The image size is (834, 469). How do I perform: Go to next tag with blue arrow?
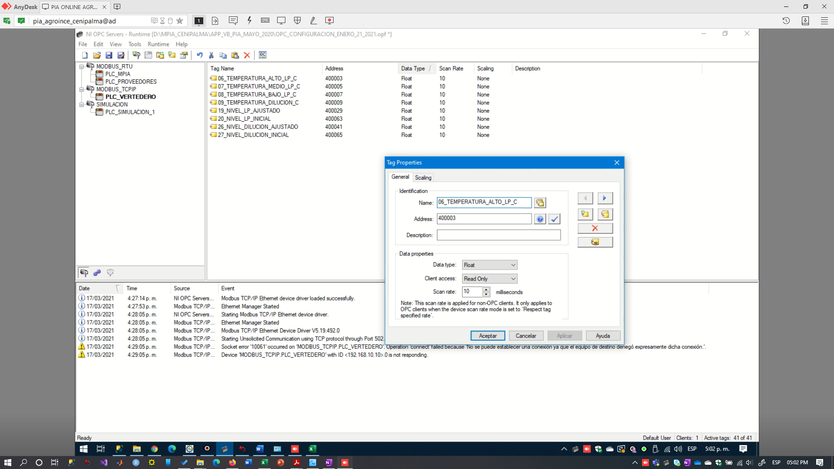604,198
